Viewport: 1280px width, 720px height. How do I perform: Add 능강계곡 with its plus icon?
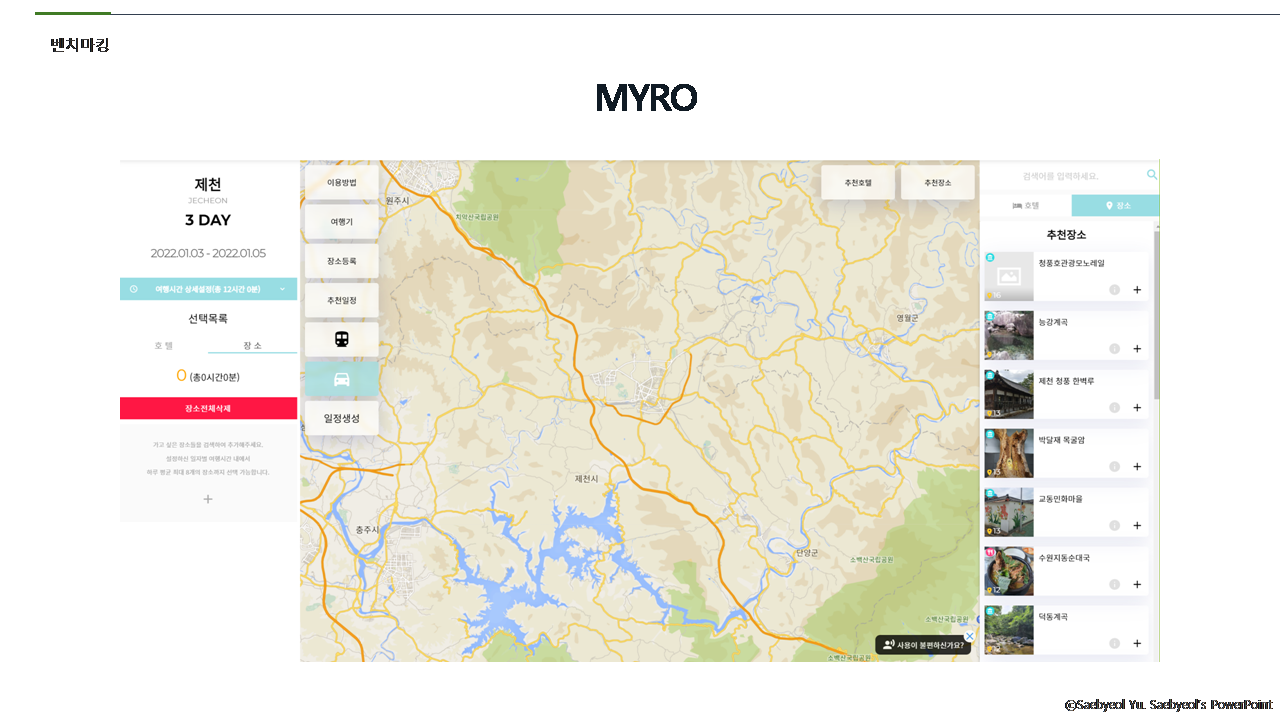click(x=1137, y=349)
